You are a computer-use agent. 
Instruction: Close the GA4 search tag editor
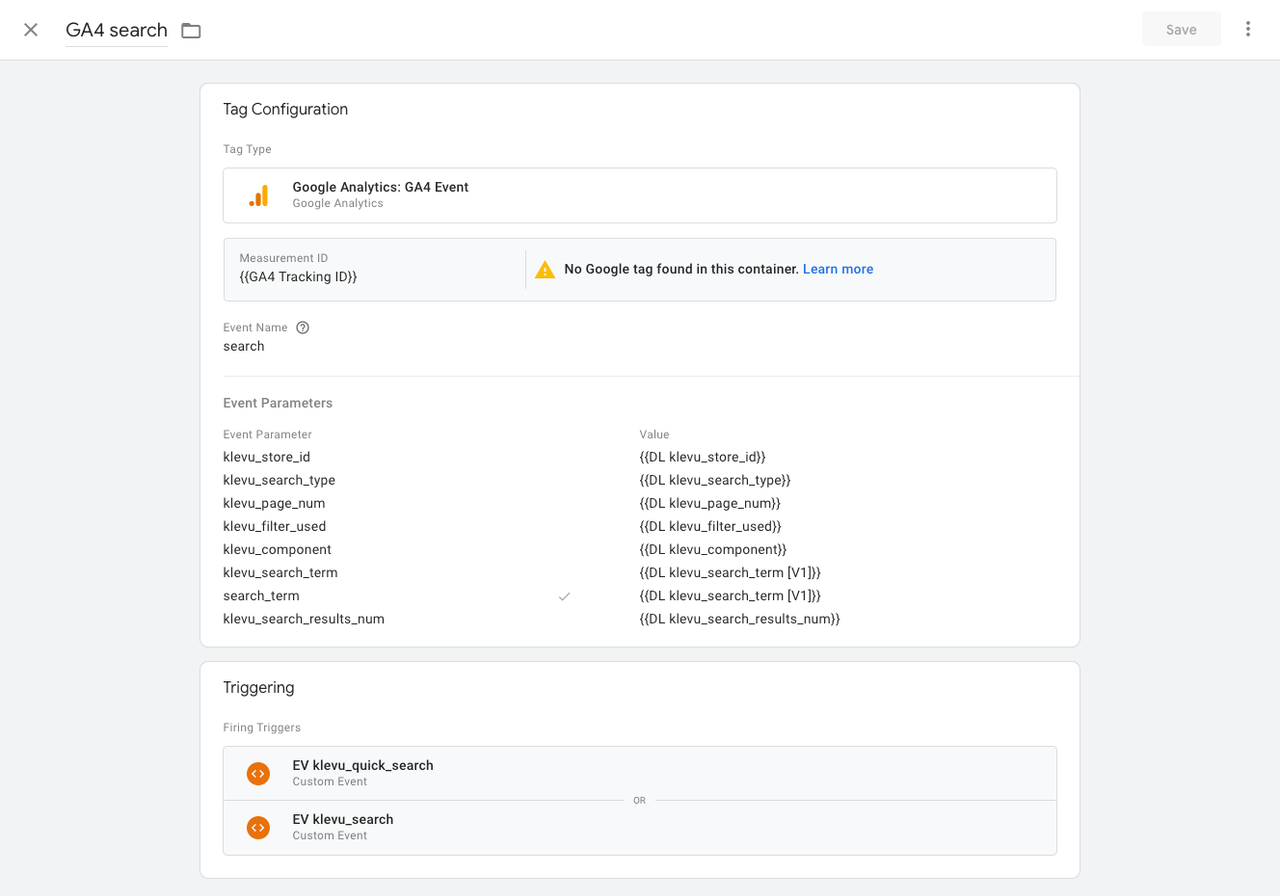(31, 30)
